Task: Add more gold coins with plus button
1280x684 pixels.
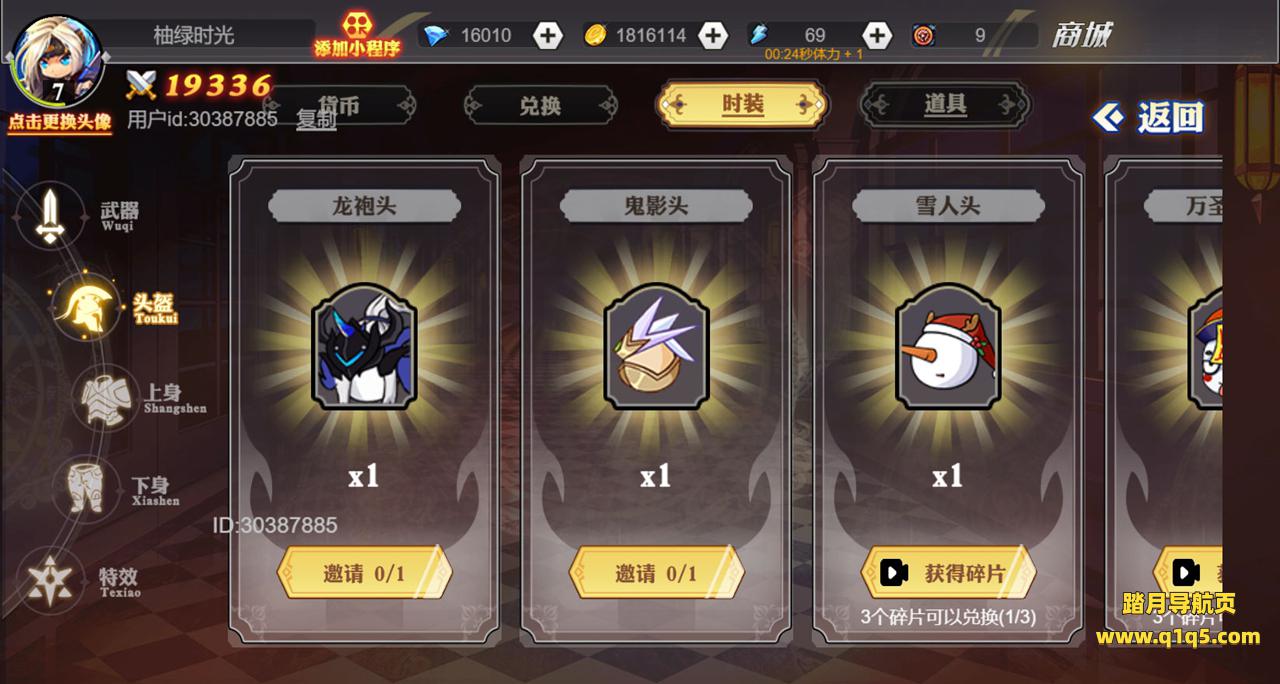Action: point(712,36)
